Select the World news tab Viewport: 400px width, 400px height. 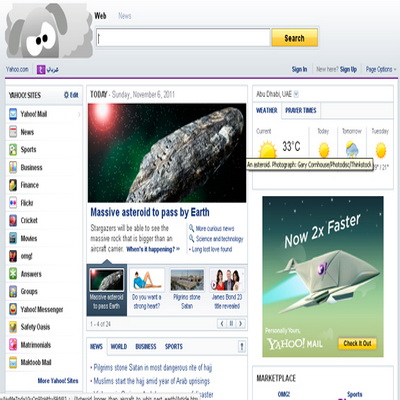tap(119, 347)
